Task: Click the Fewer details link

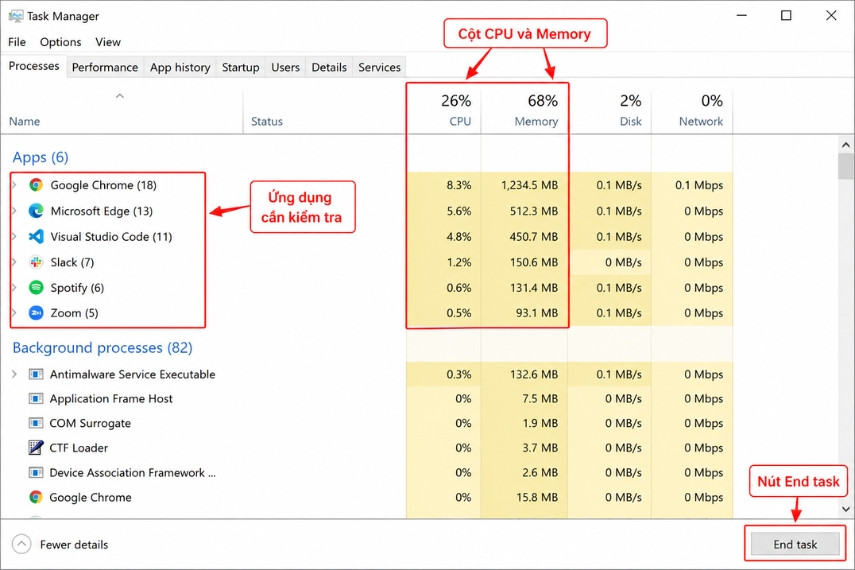Action: pos(74,544)
